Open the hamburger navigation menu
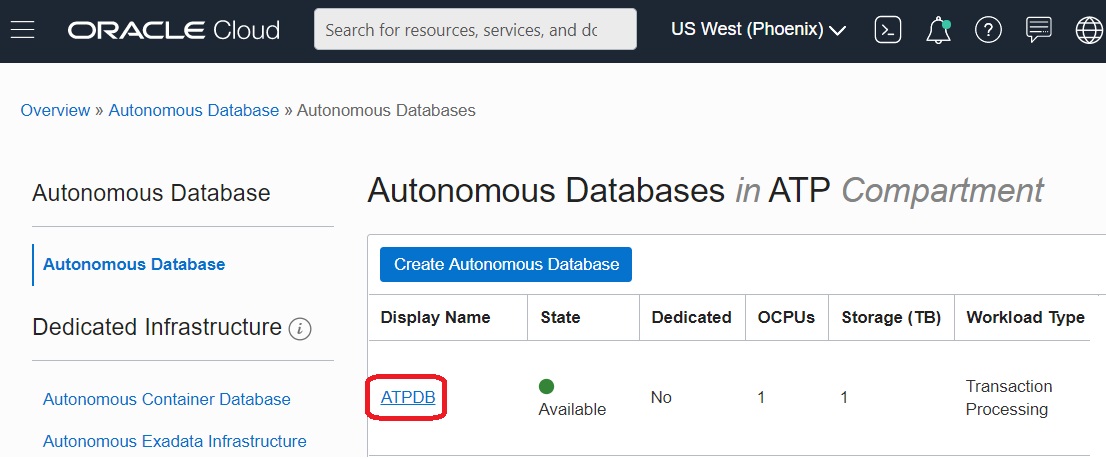The height and width of the screenshot is (459, 1106). pos(22,30)
